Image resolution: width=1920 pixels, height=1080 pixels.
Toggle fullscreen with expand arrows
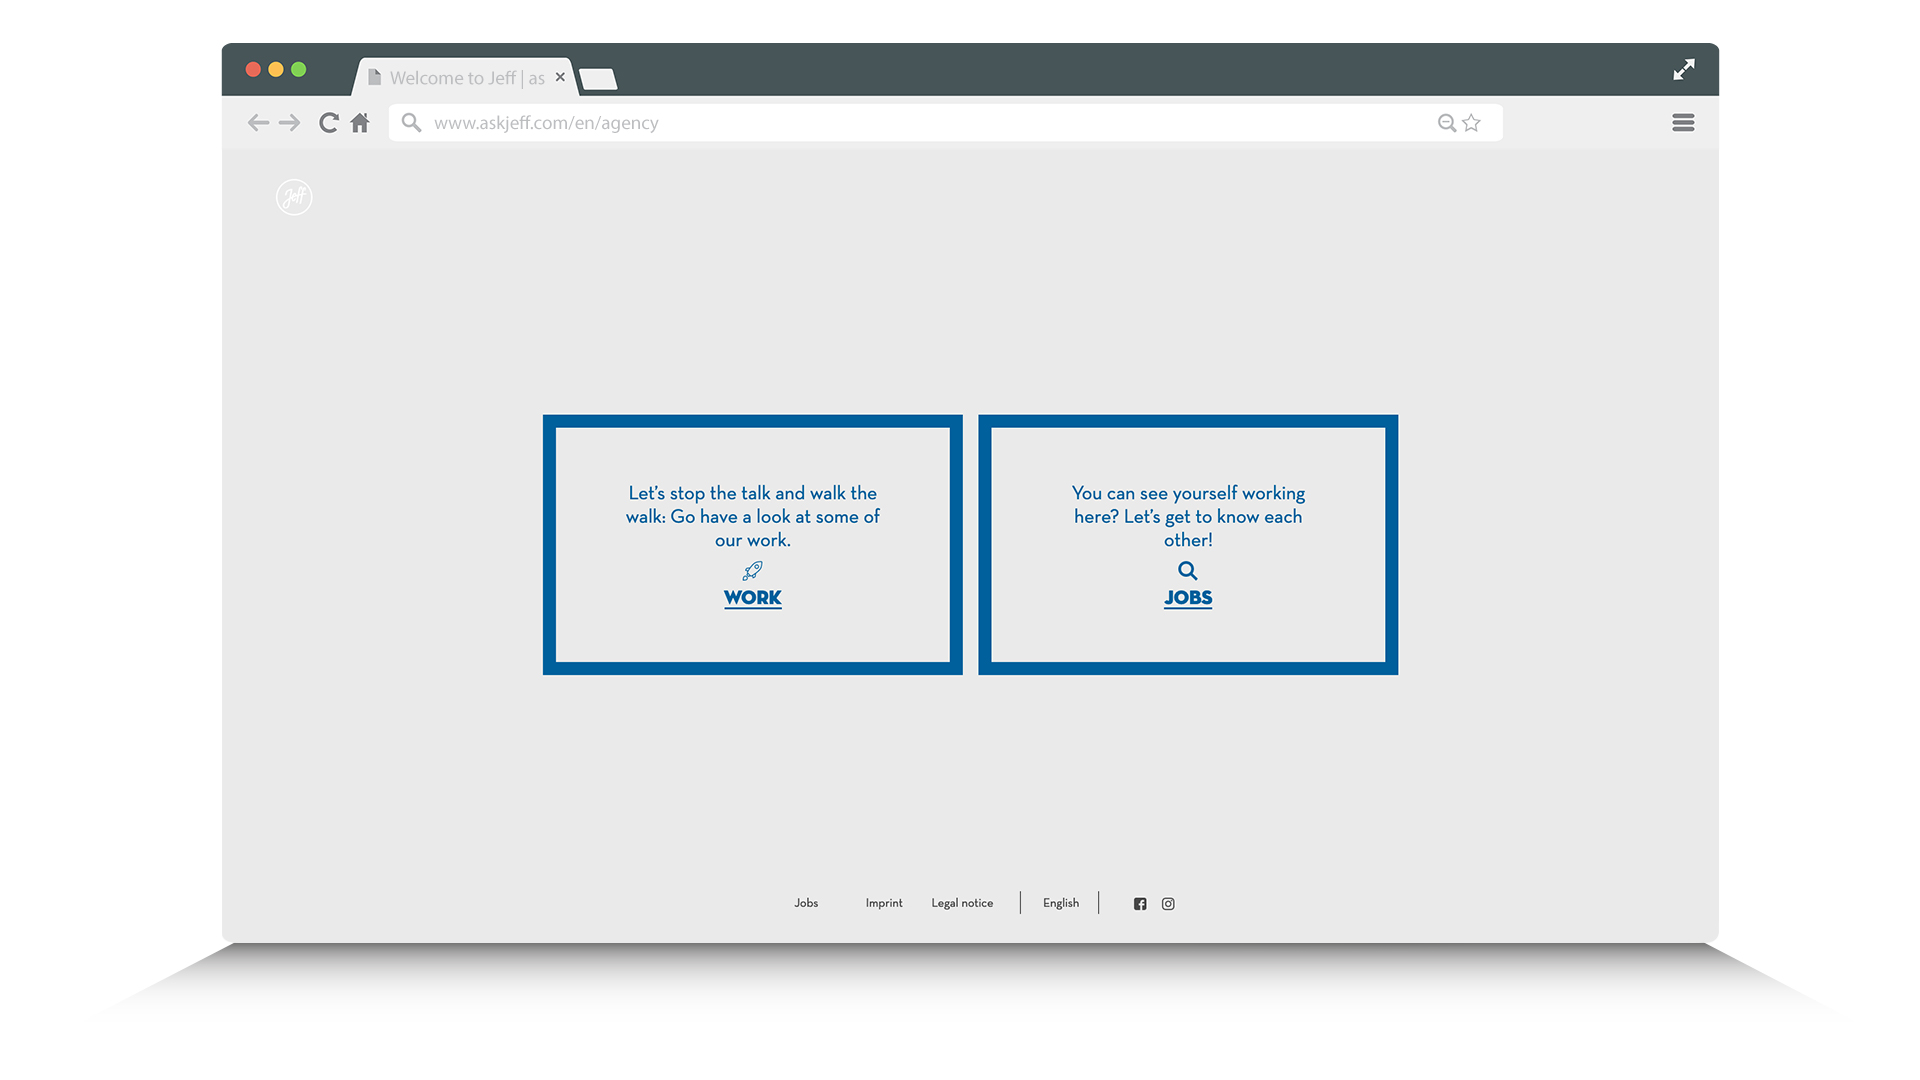pos(1684,69)
